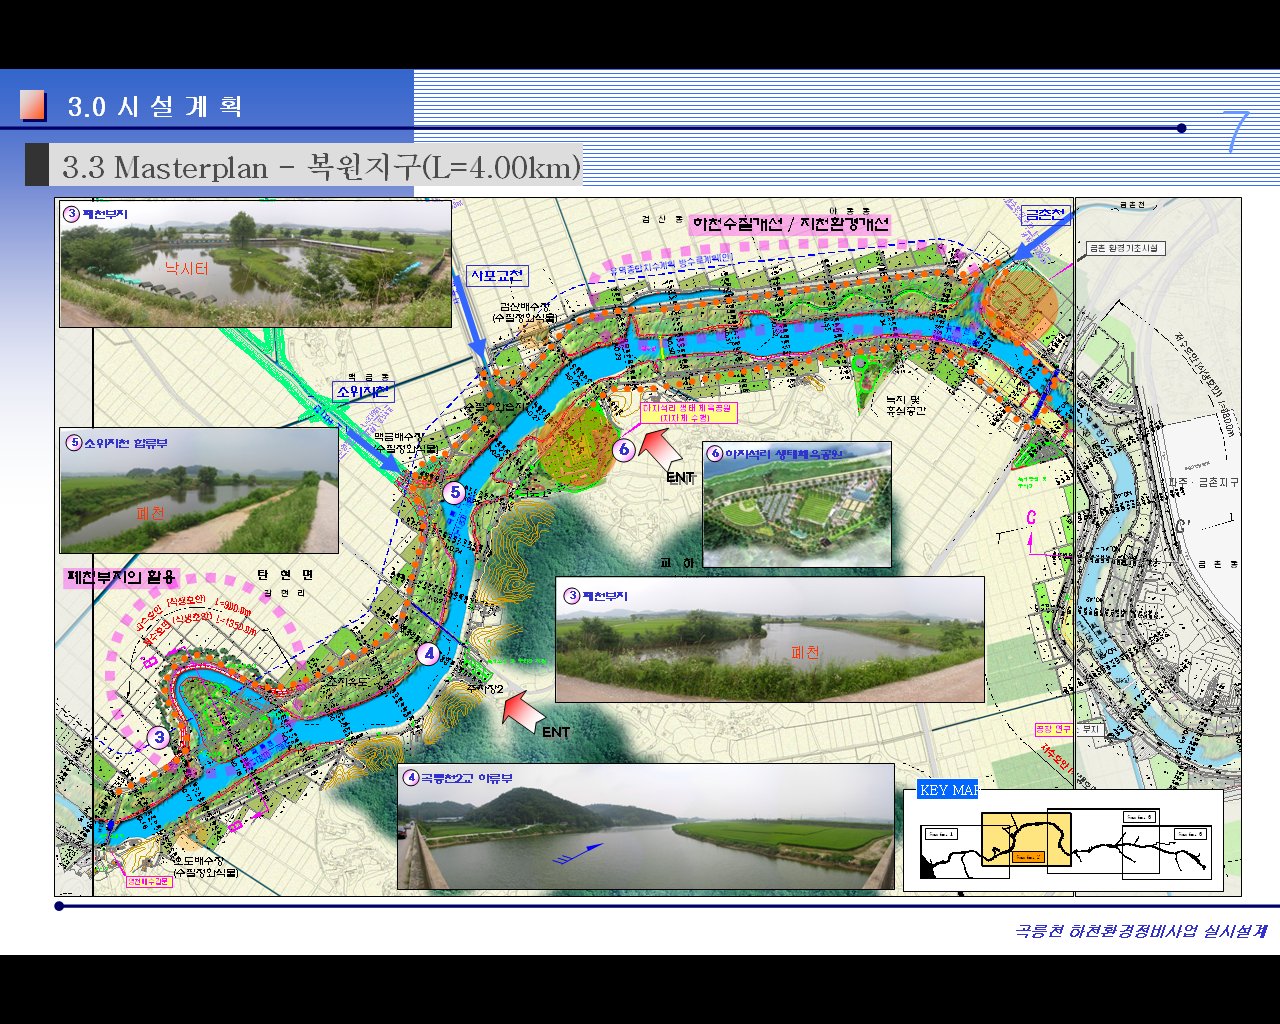Screen dimensions: 1280x1024
Task: Click the orange square icon beside 3.0 시설계획
Action: point(33,105)
